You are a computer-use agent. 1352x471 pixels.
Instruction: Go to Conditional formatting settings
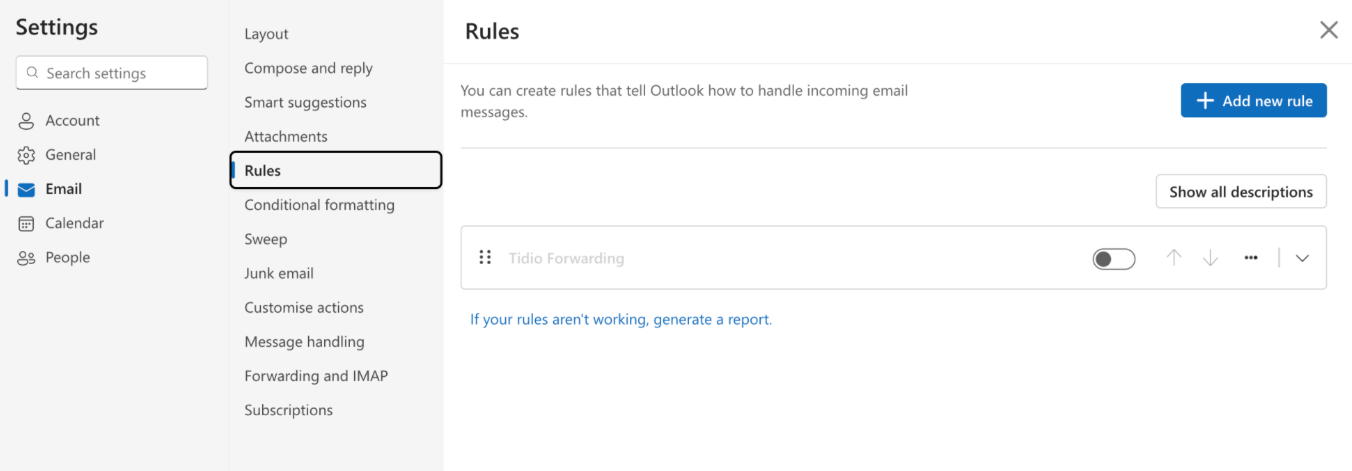[319, 205]
